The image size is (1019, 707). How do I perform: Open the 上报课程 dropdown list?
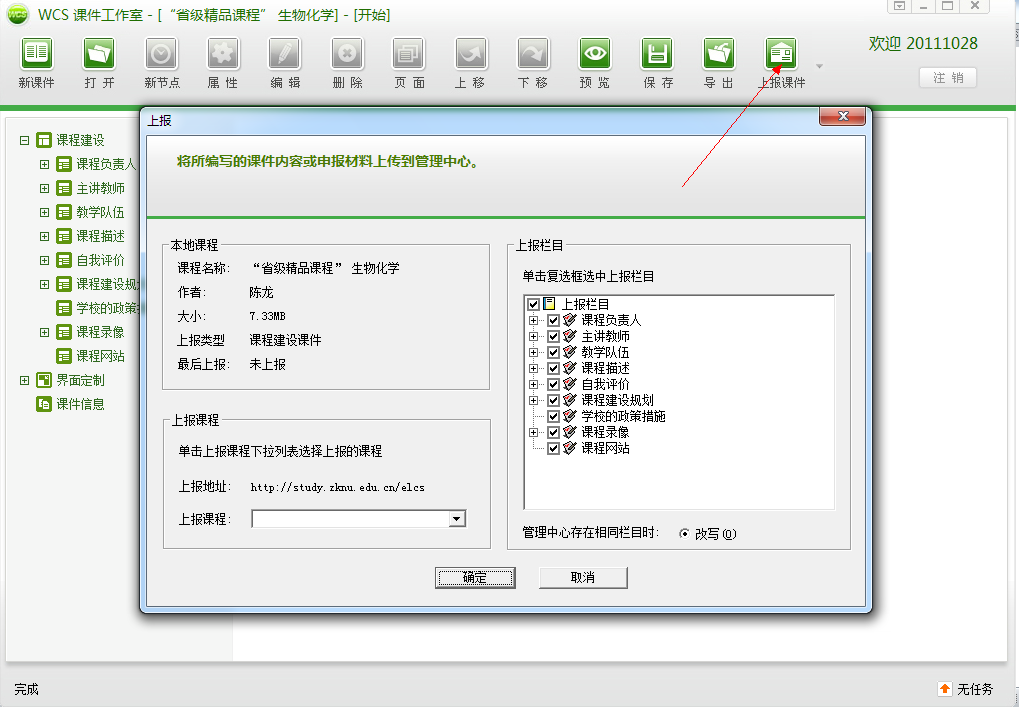click(x=457, y=519)
